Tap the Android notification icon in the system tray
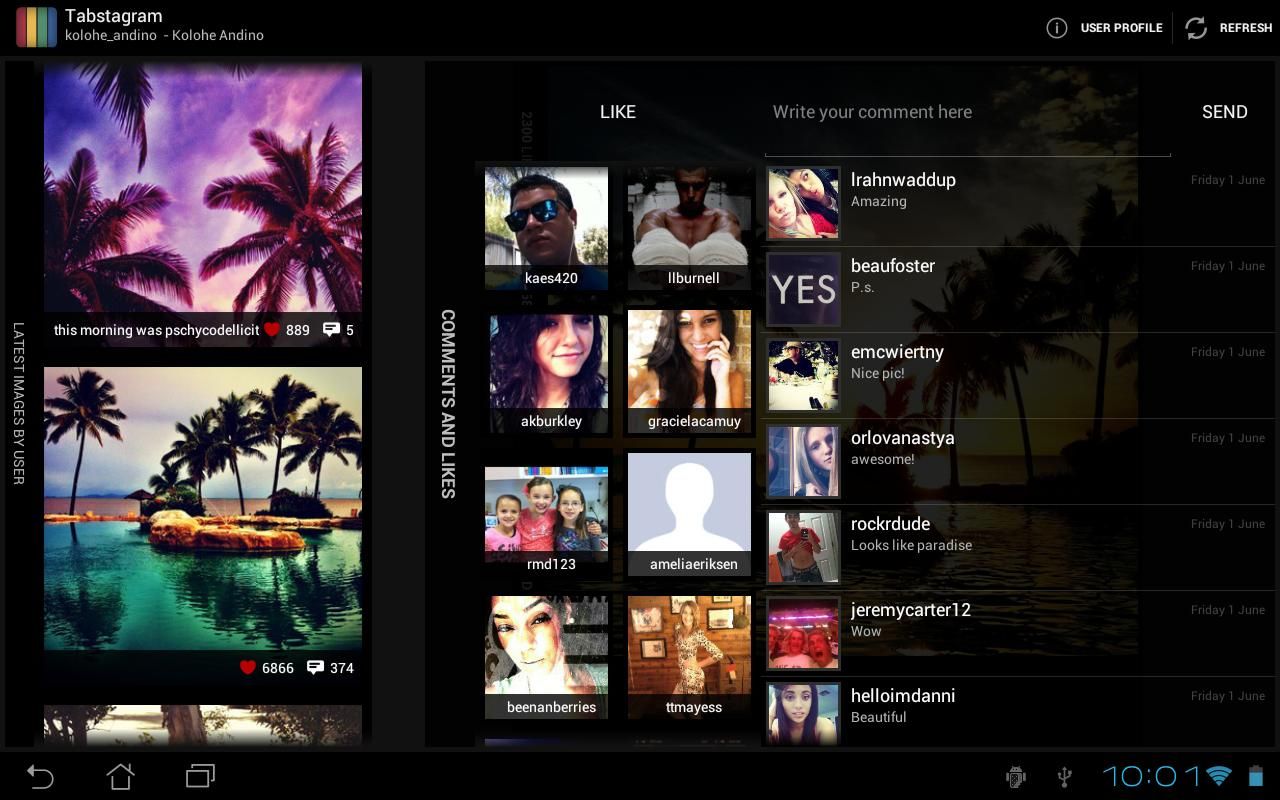The height and width of the screenshot is (800, 1280). click(x=1015, y=776)
